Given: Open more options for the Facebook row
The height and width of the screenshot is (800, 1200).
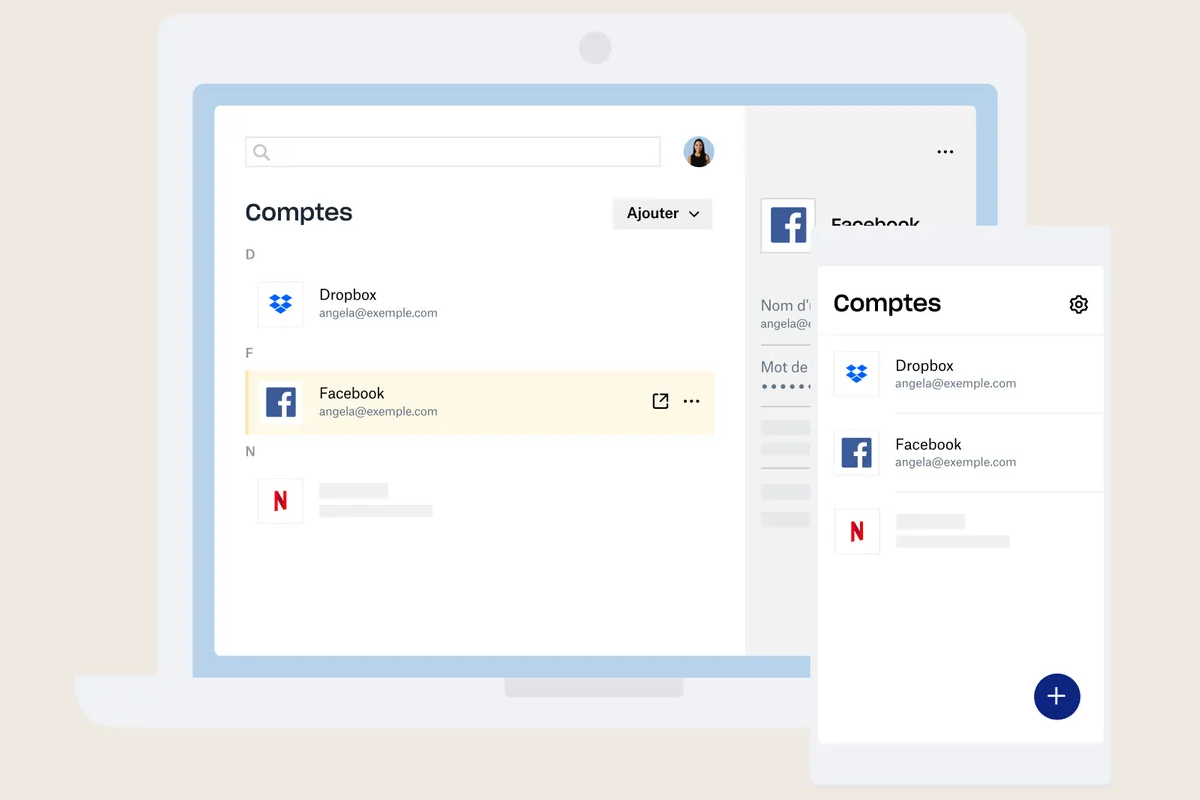Looking at the screenshot, I should [691, 401].
